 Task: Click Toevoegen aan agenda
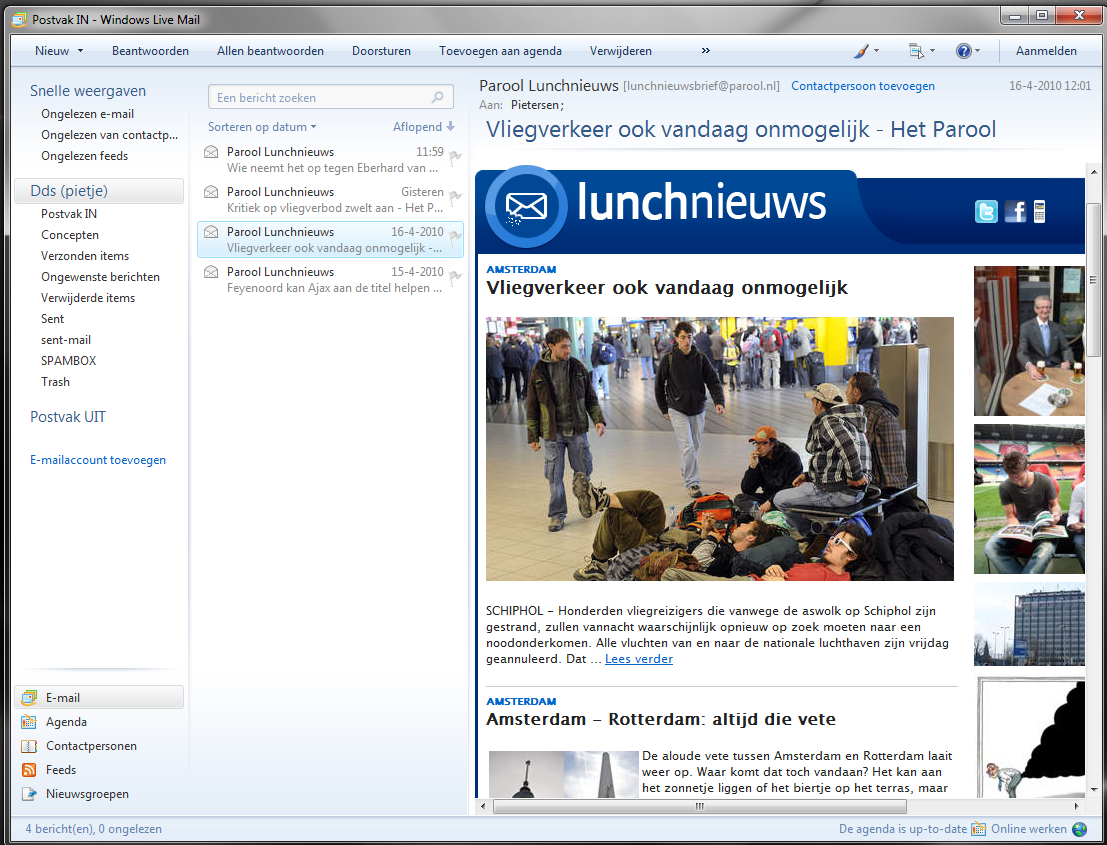click(501, 51)
